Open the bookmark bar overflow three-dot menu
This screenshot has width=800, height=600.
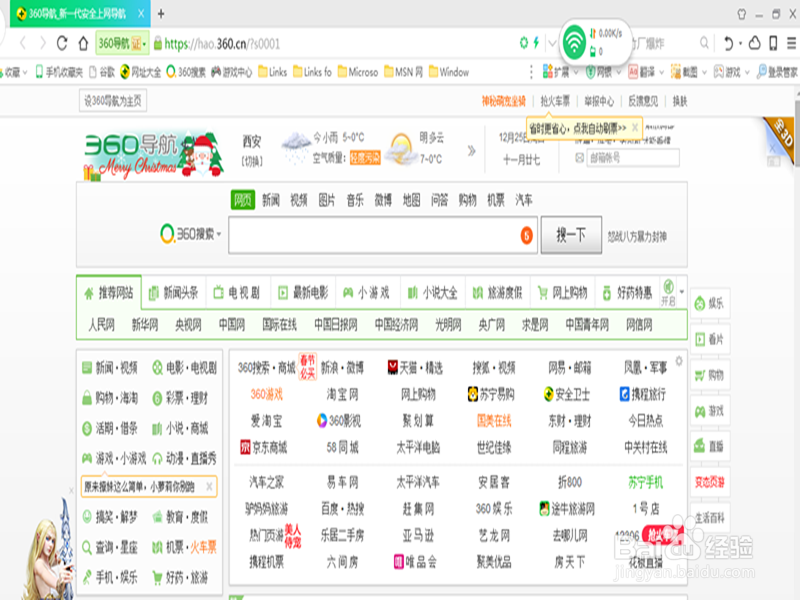(x=531, y=72)
